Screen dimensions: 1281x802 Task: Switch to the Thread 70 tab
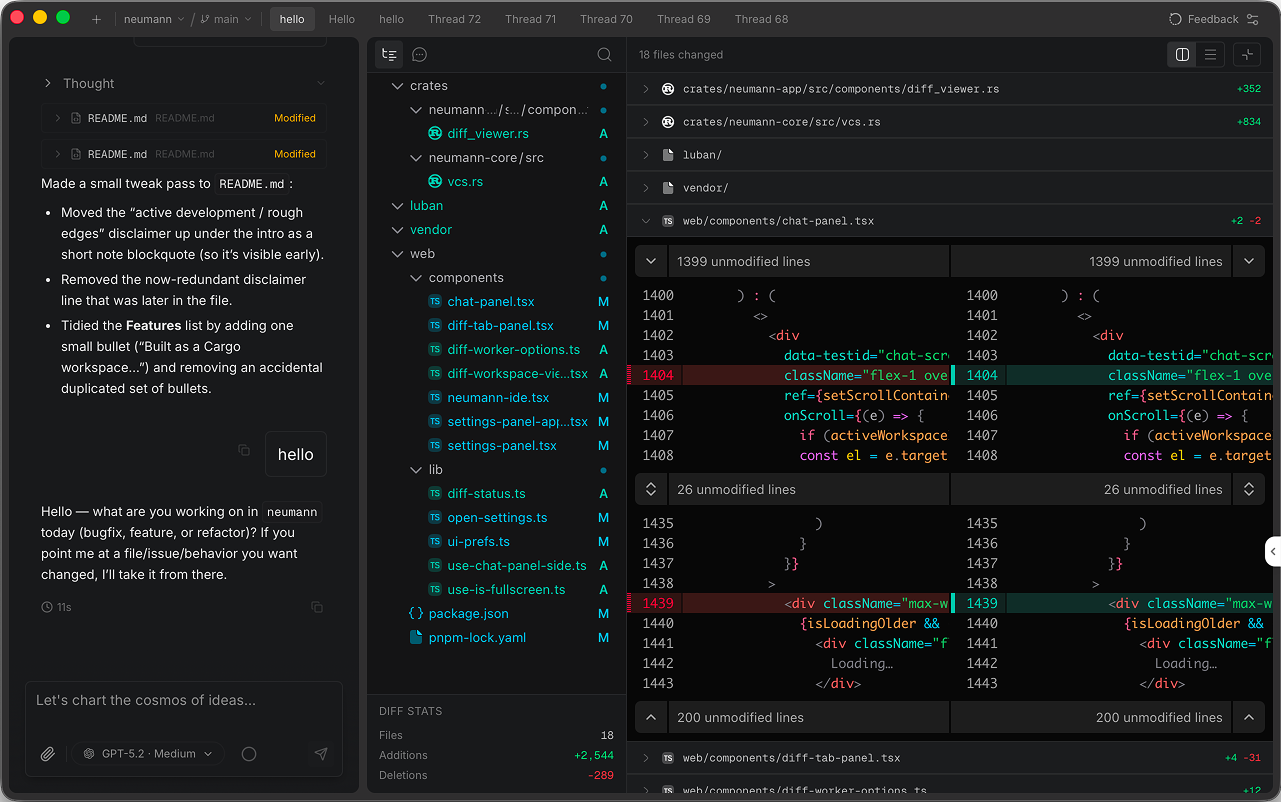point(606,19)
